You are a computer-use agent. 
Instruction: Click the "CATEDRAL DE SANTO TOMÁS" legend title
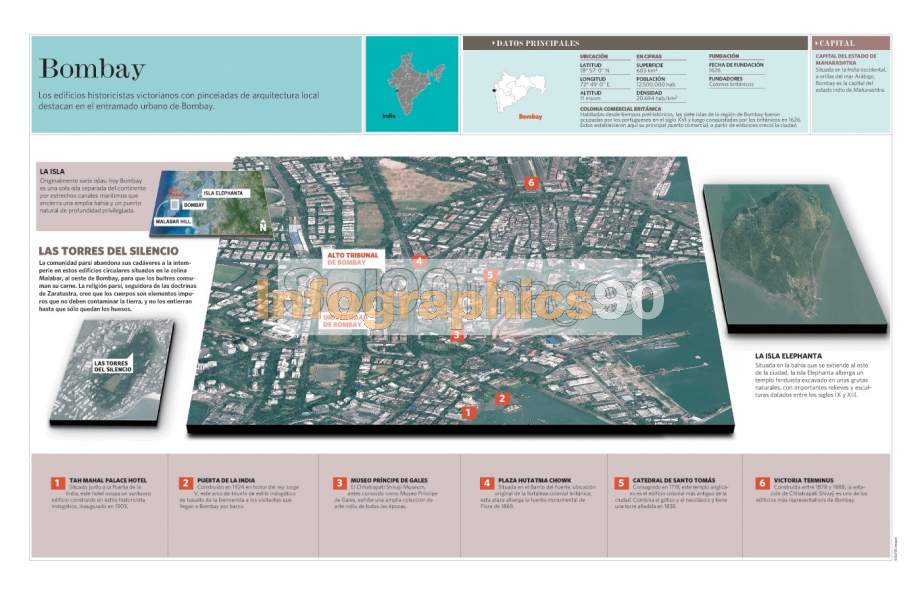[674, 480]
